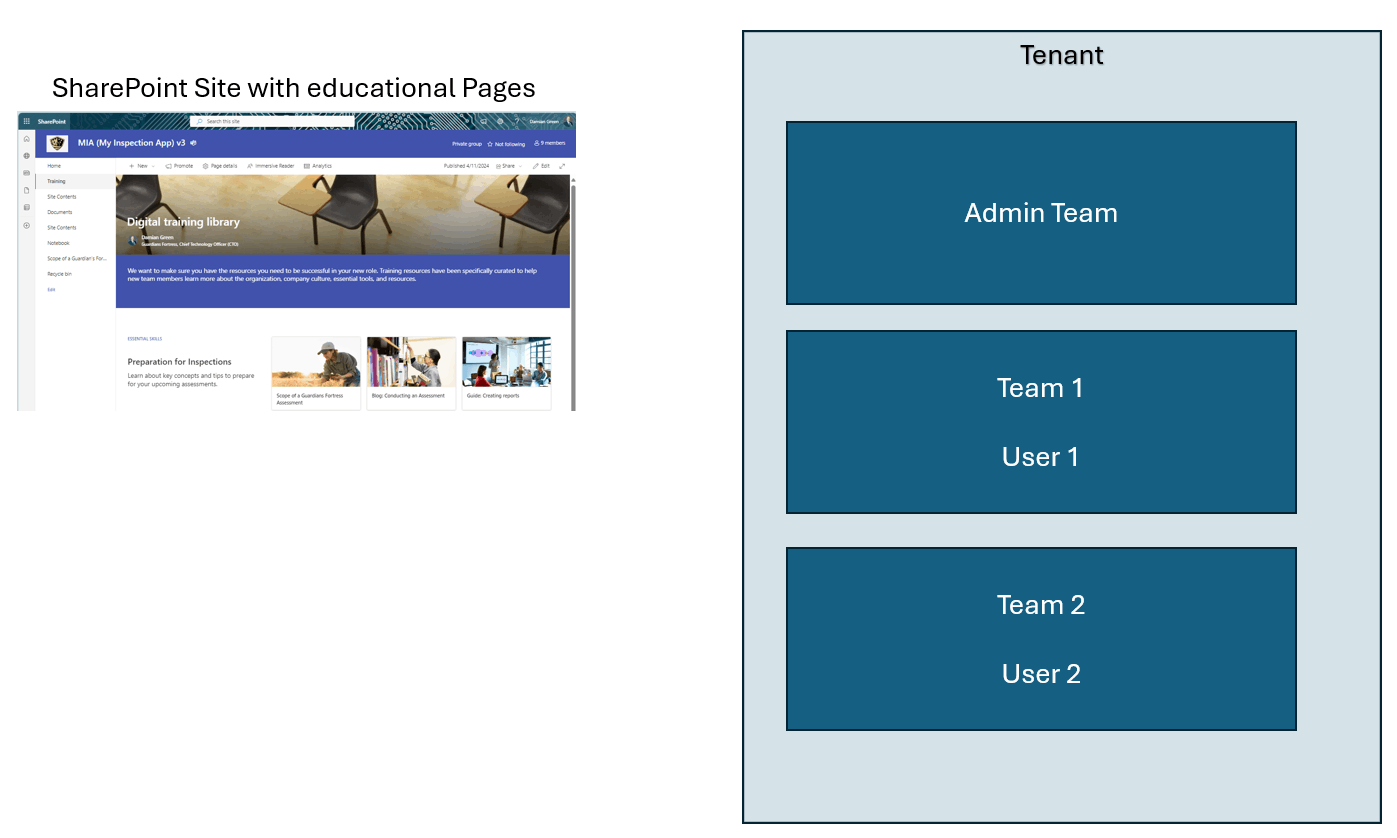
Task: Open the Scope of a Guardians Fortress Assessment card
Action: [x=316, y=373]
